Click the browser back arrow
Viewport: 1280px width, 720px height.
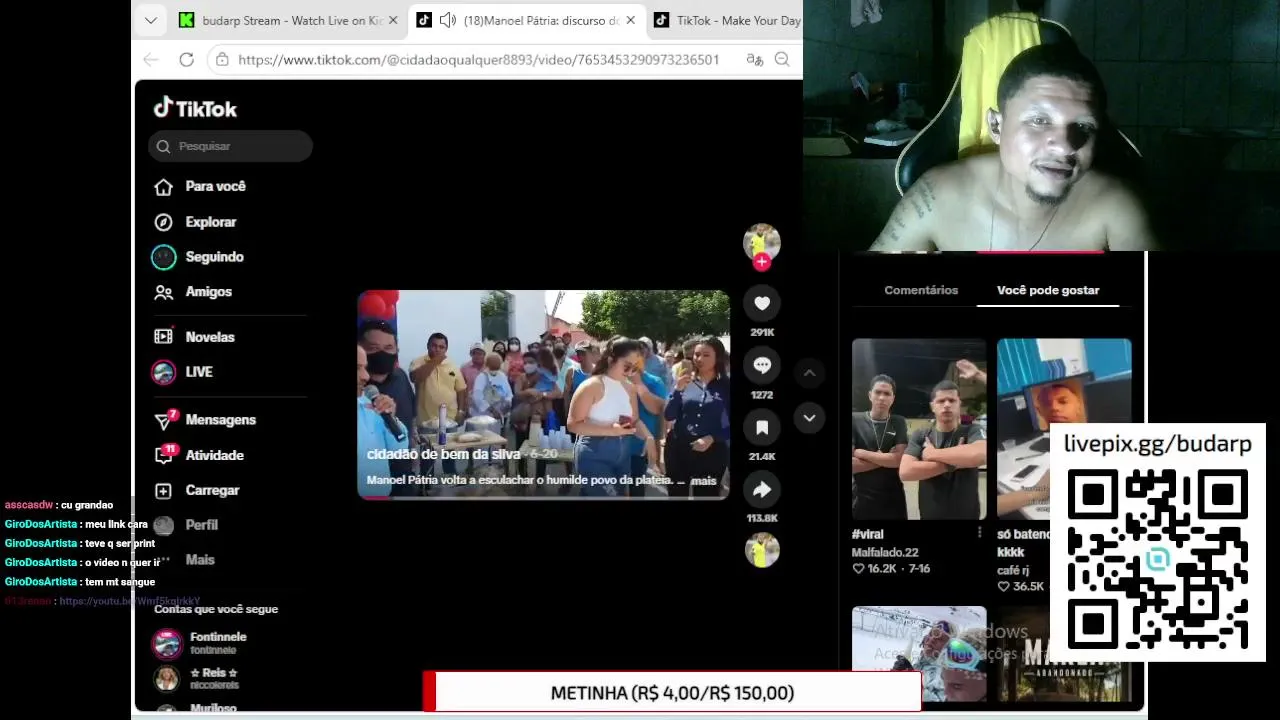[x=151, y=60]
